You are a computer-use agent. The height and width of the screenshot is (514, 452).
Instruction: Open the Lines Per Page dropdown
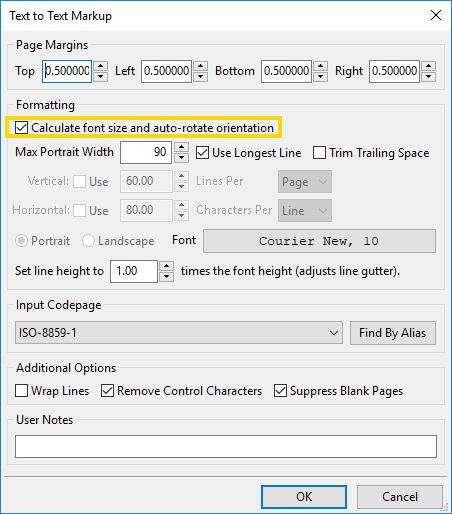(305, 182)
